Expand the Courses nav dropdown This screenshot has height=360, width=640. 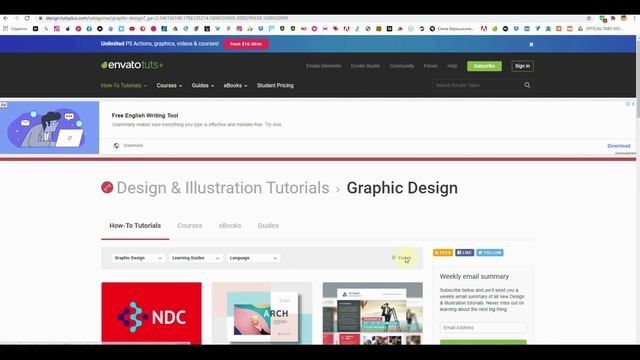(x=169, y=85)
